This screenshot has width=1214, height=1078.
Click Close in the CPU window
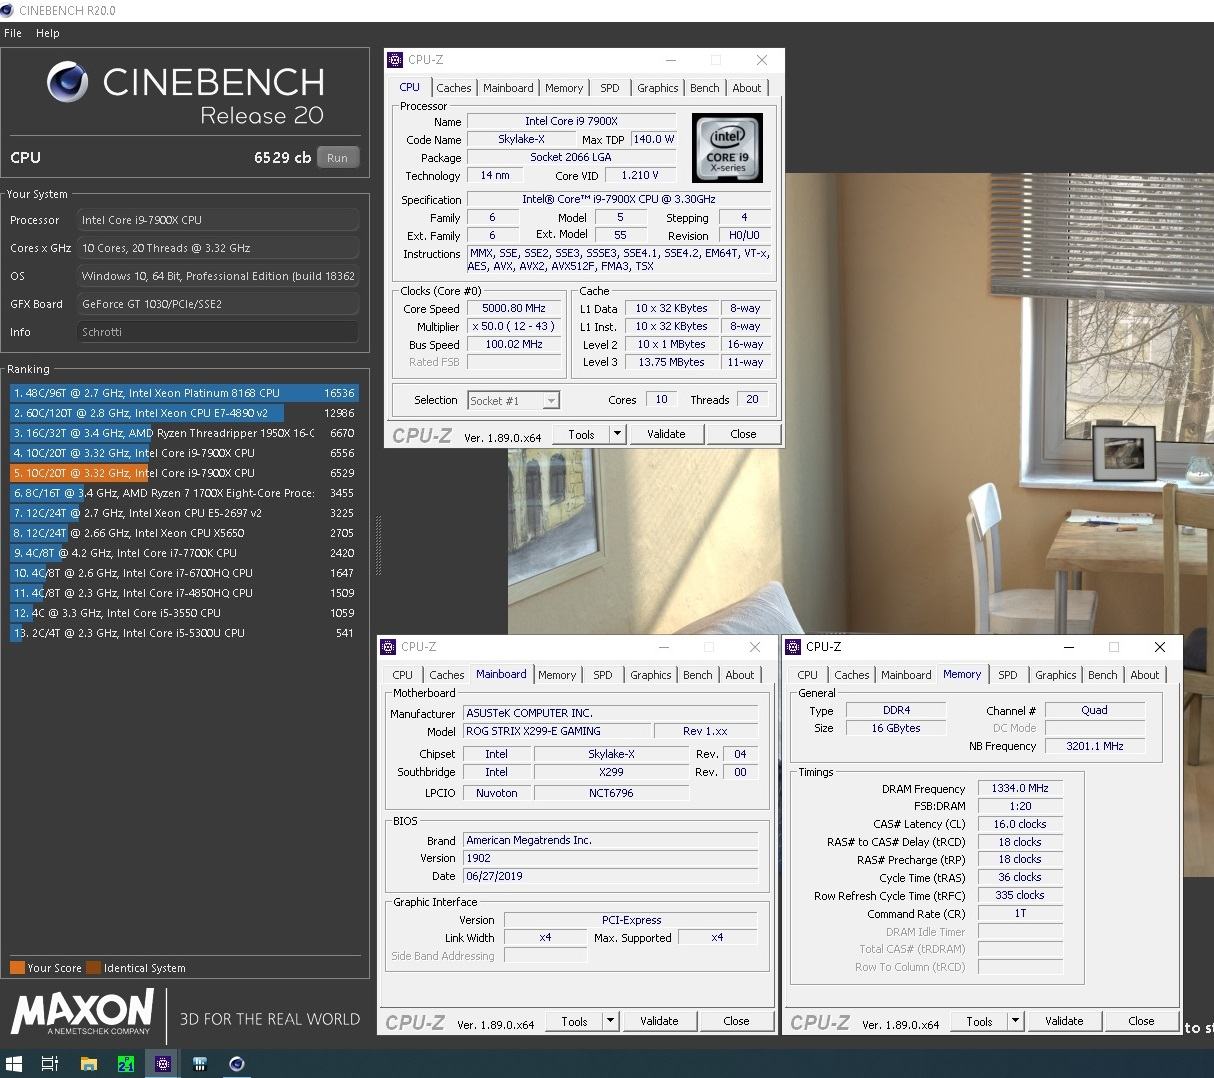743,434
